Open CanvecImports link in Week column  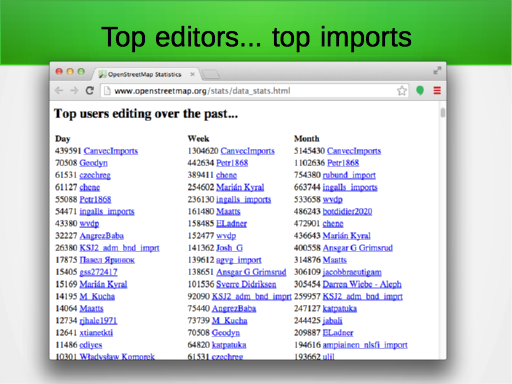point(248,151)
